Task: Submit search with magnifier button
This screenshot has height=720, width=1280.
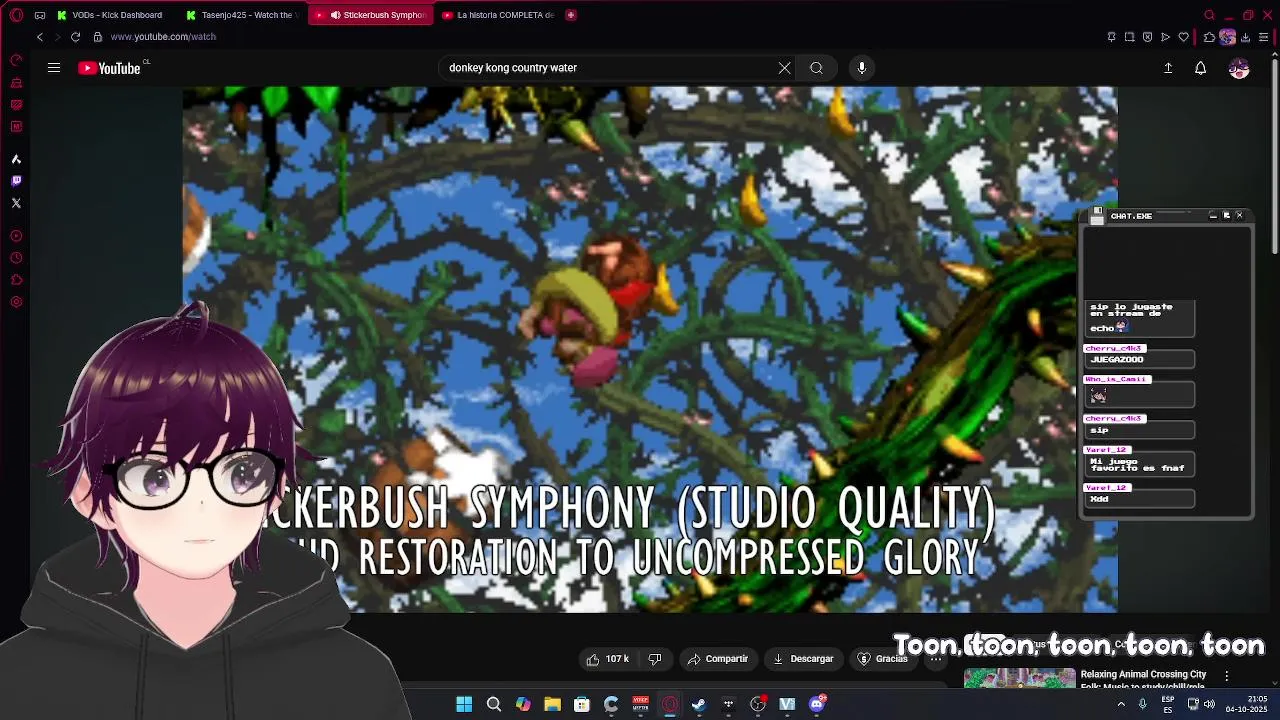Action: click(816, 68)
